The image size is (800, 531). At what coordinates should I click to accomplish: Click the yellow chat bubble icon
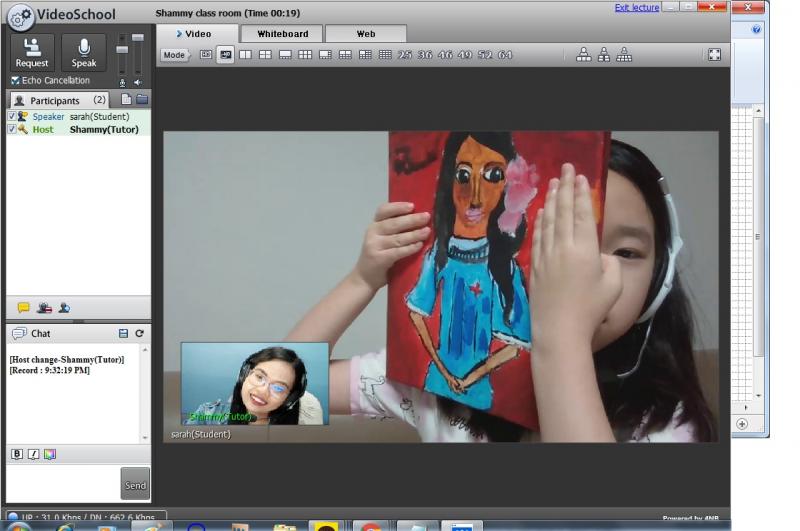coord(23,308)
